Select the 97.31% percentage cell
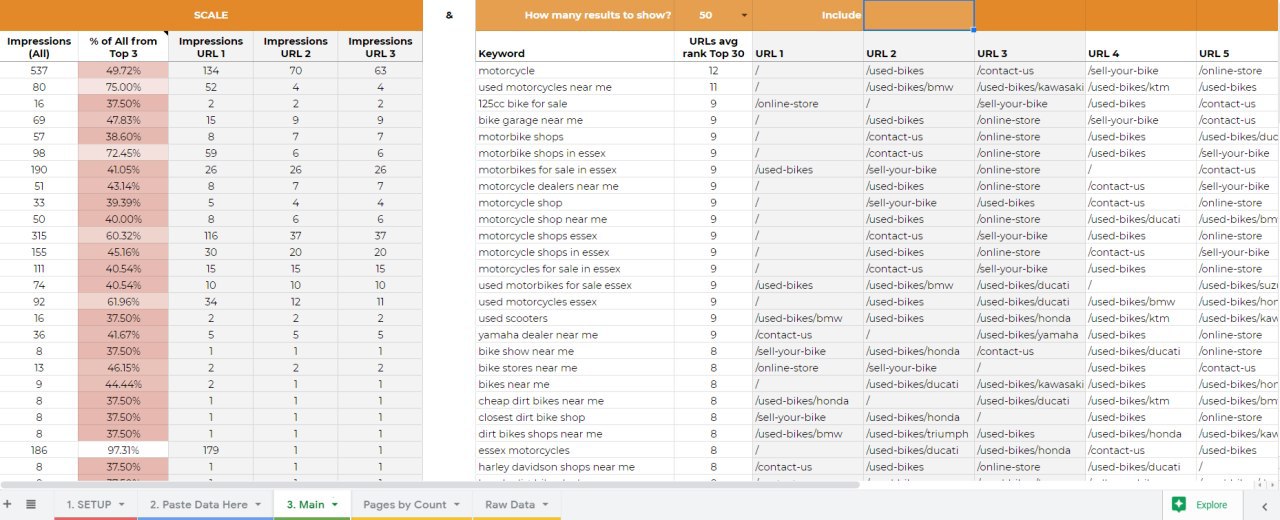Screen dimensions: 1280x520 pyautogui.click(x=123, y=450)
